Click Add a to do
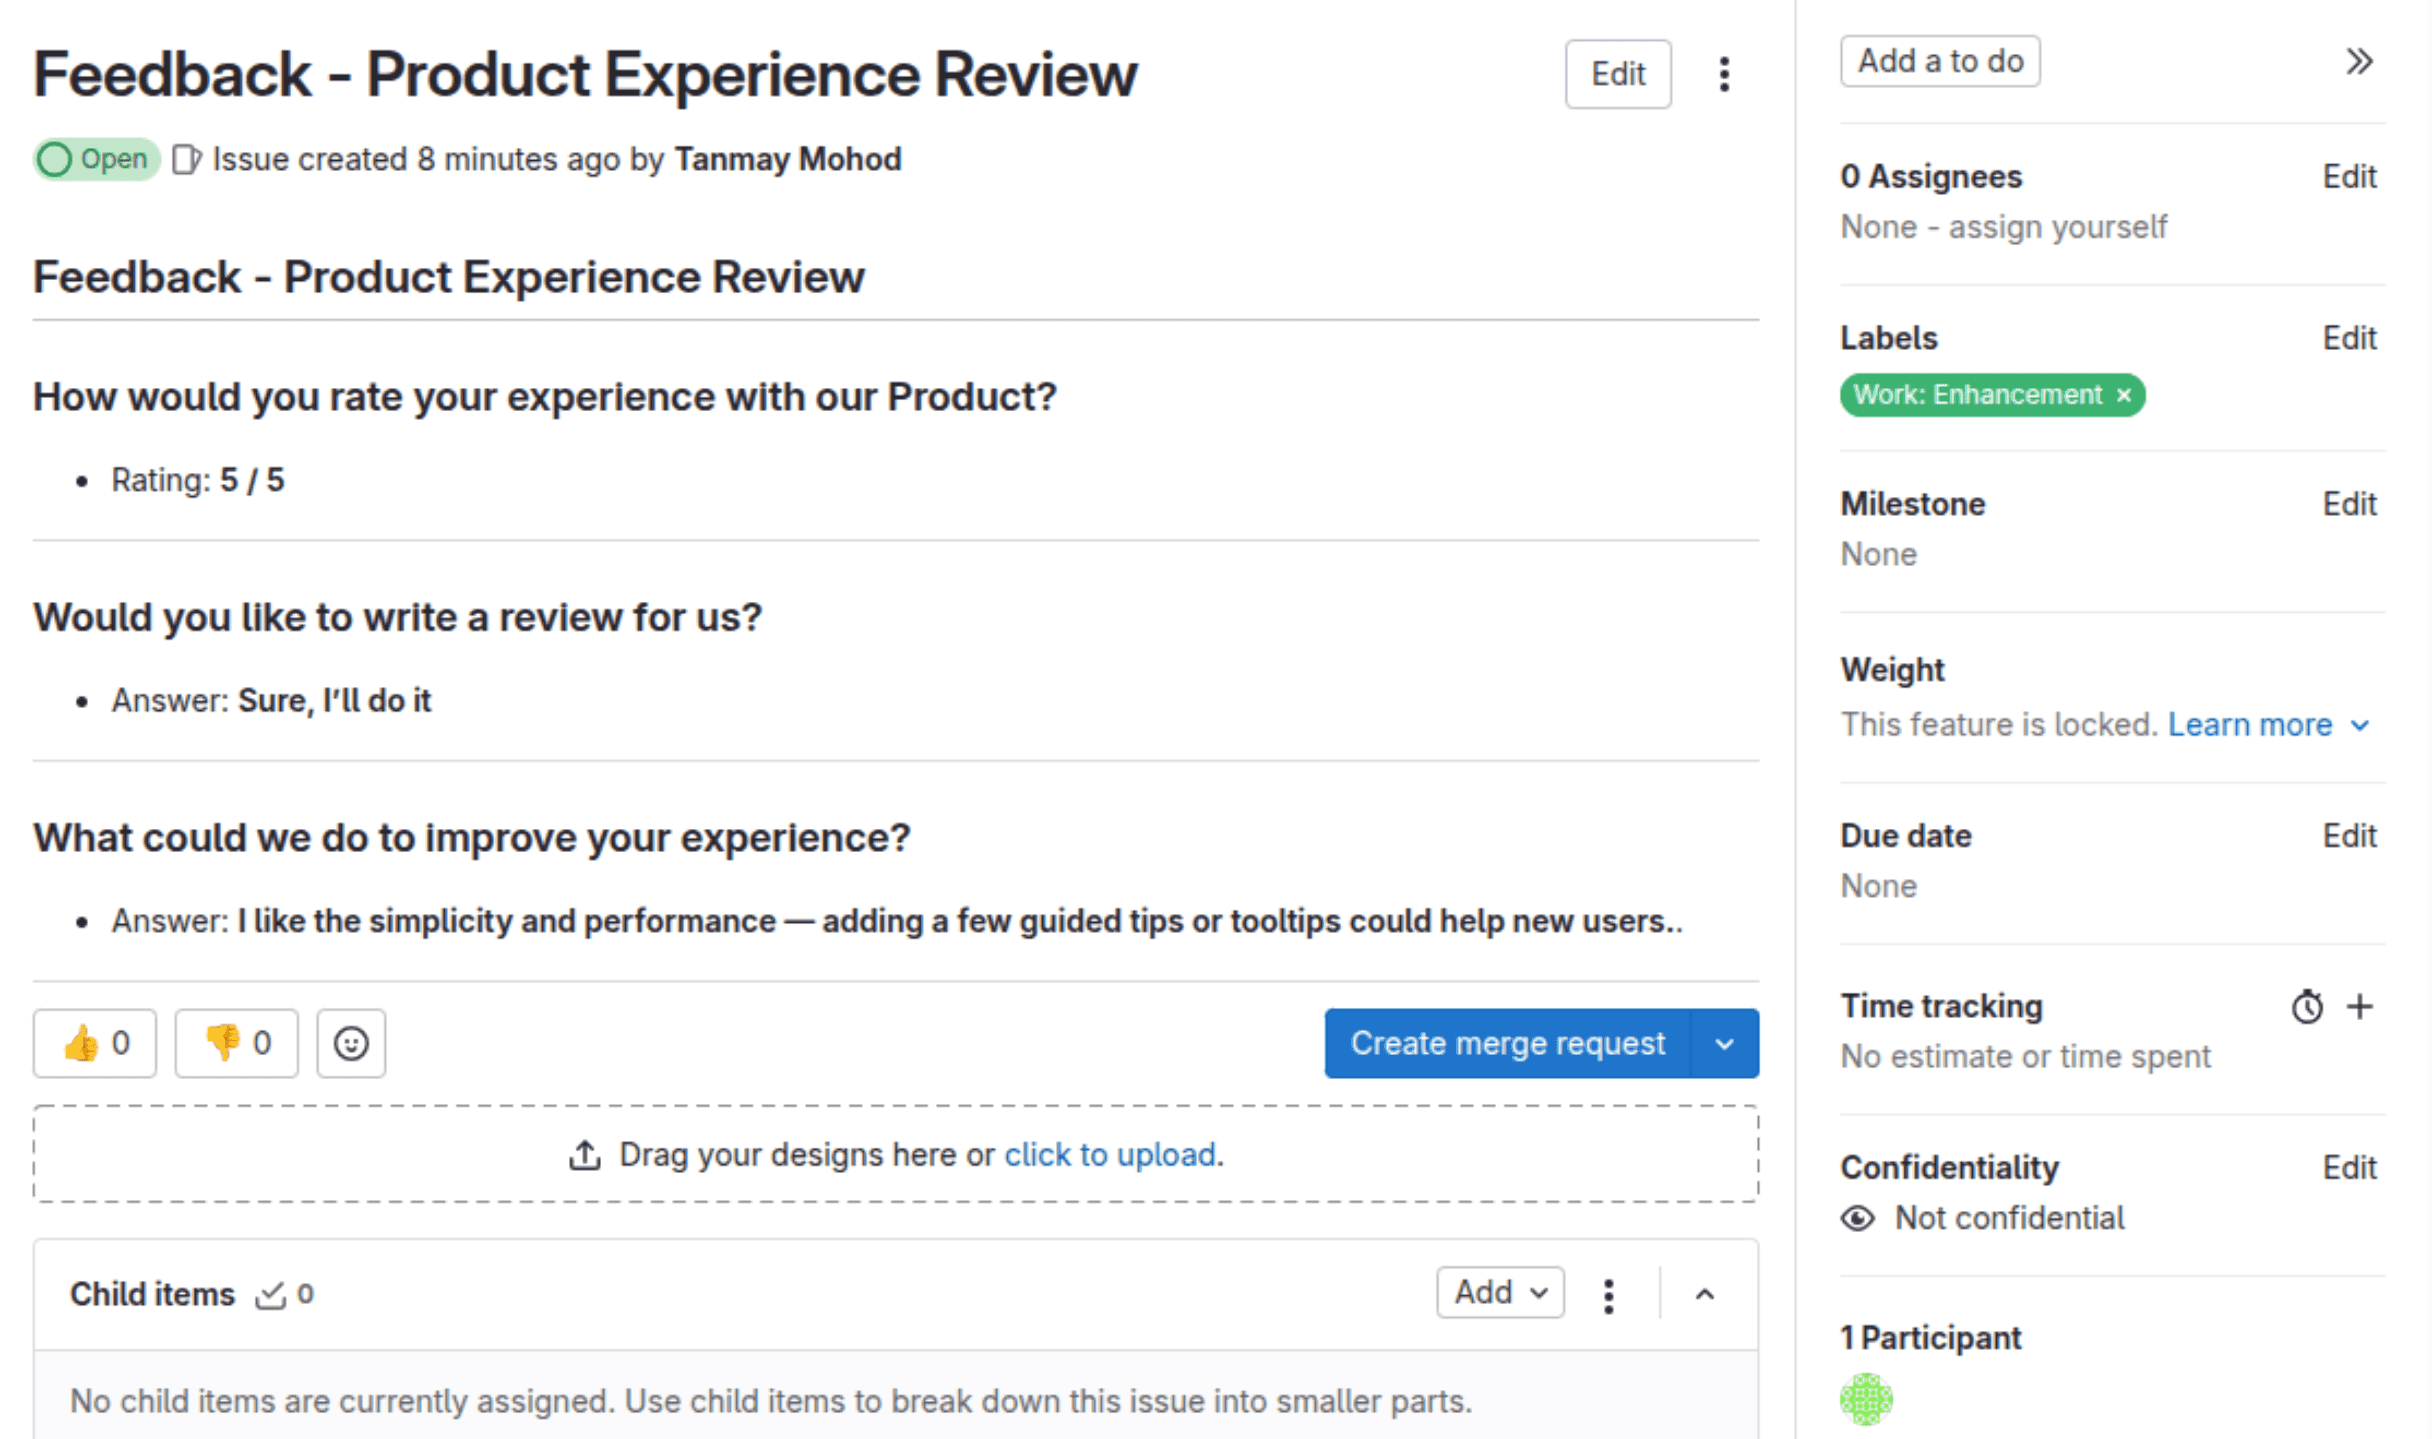2432x1439 pixels. click(x=1939, y=60)
